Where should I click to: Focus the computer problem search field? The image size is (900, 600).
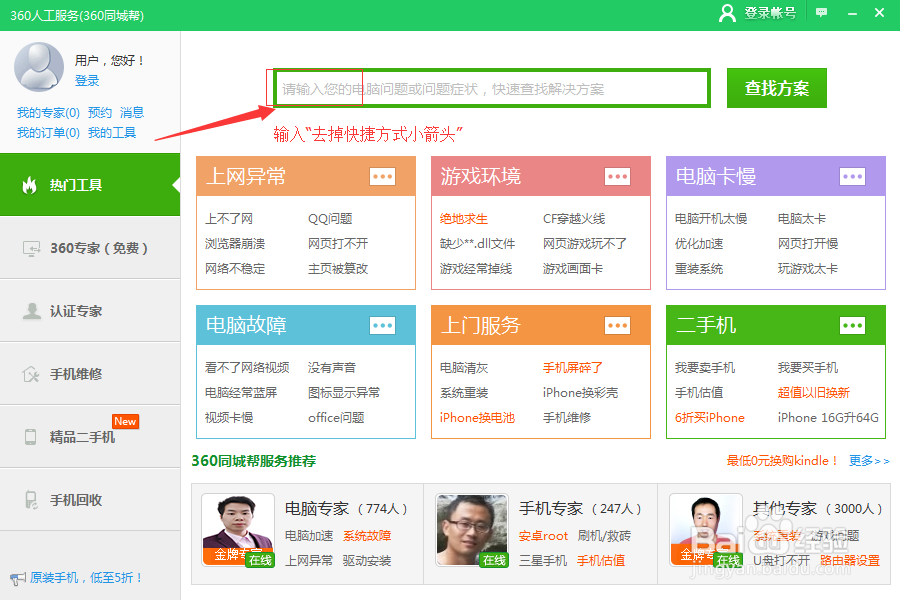coord(492,88)
